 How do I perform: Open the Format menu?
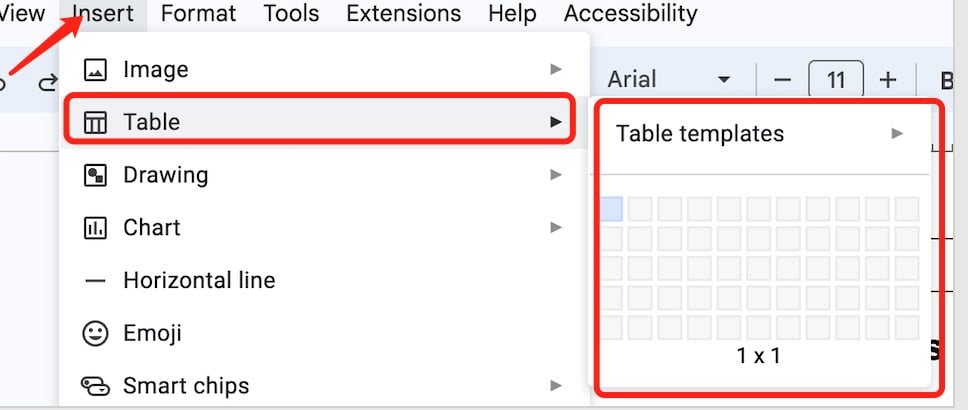click(198, 14)
